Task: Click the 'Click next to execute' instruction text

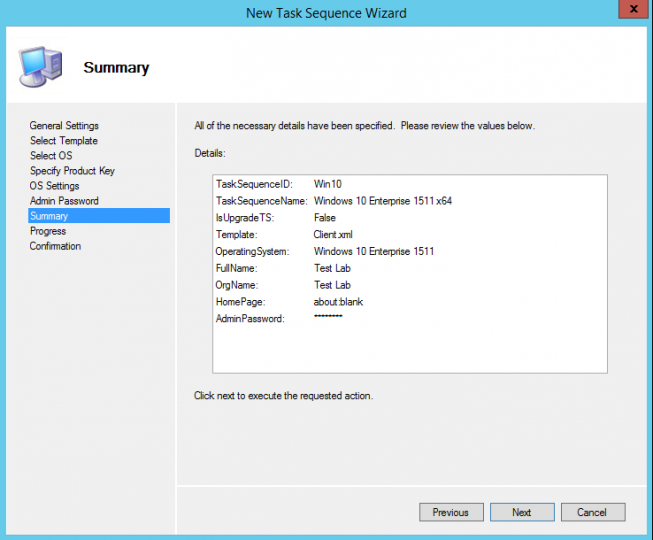Action: [x=283, y=396]
